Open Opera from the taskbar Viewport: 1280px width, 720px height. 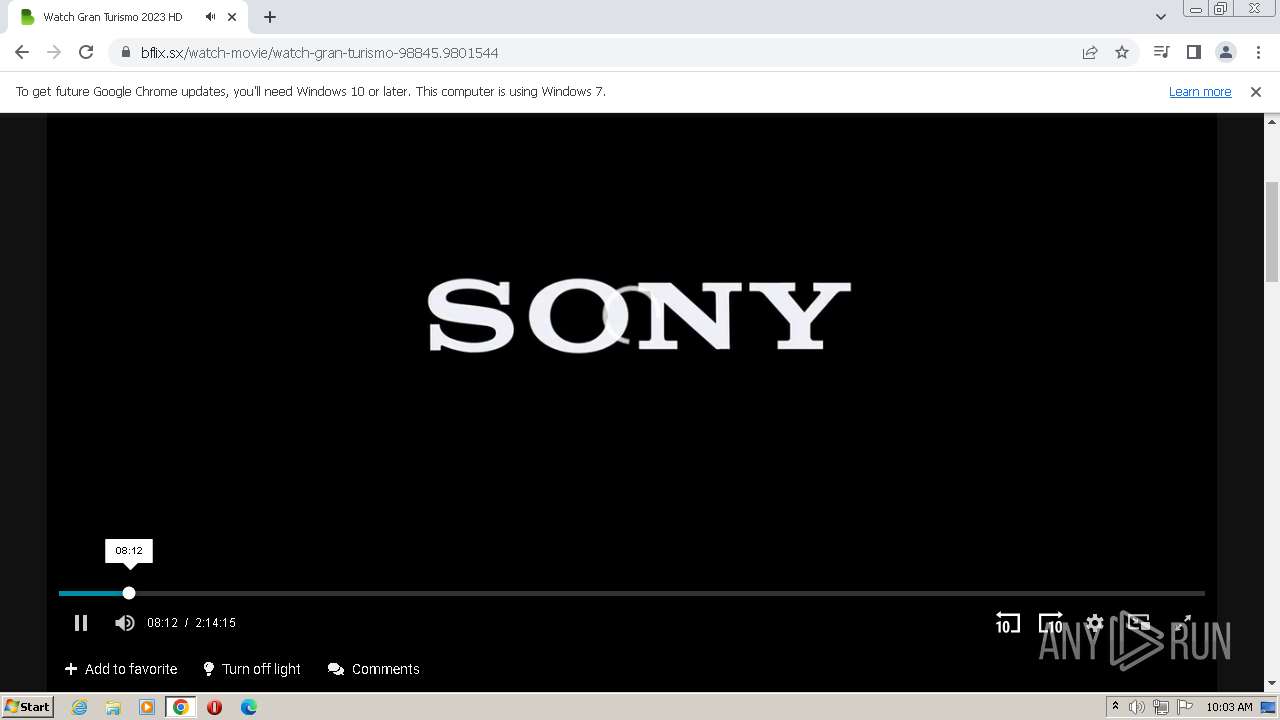(214, 707)
